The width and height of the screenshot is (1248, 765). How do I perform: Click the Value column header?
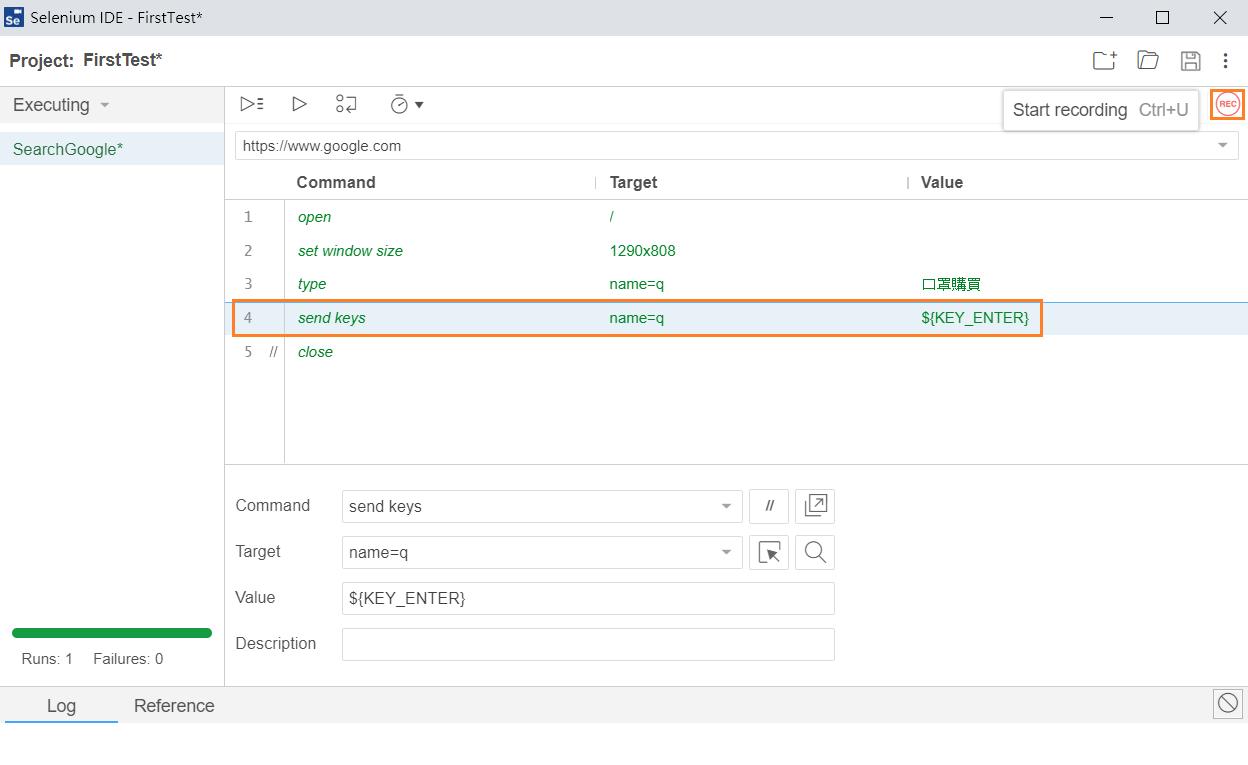[942, 182]
